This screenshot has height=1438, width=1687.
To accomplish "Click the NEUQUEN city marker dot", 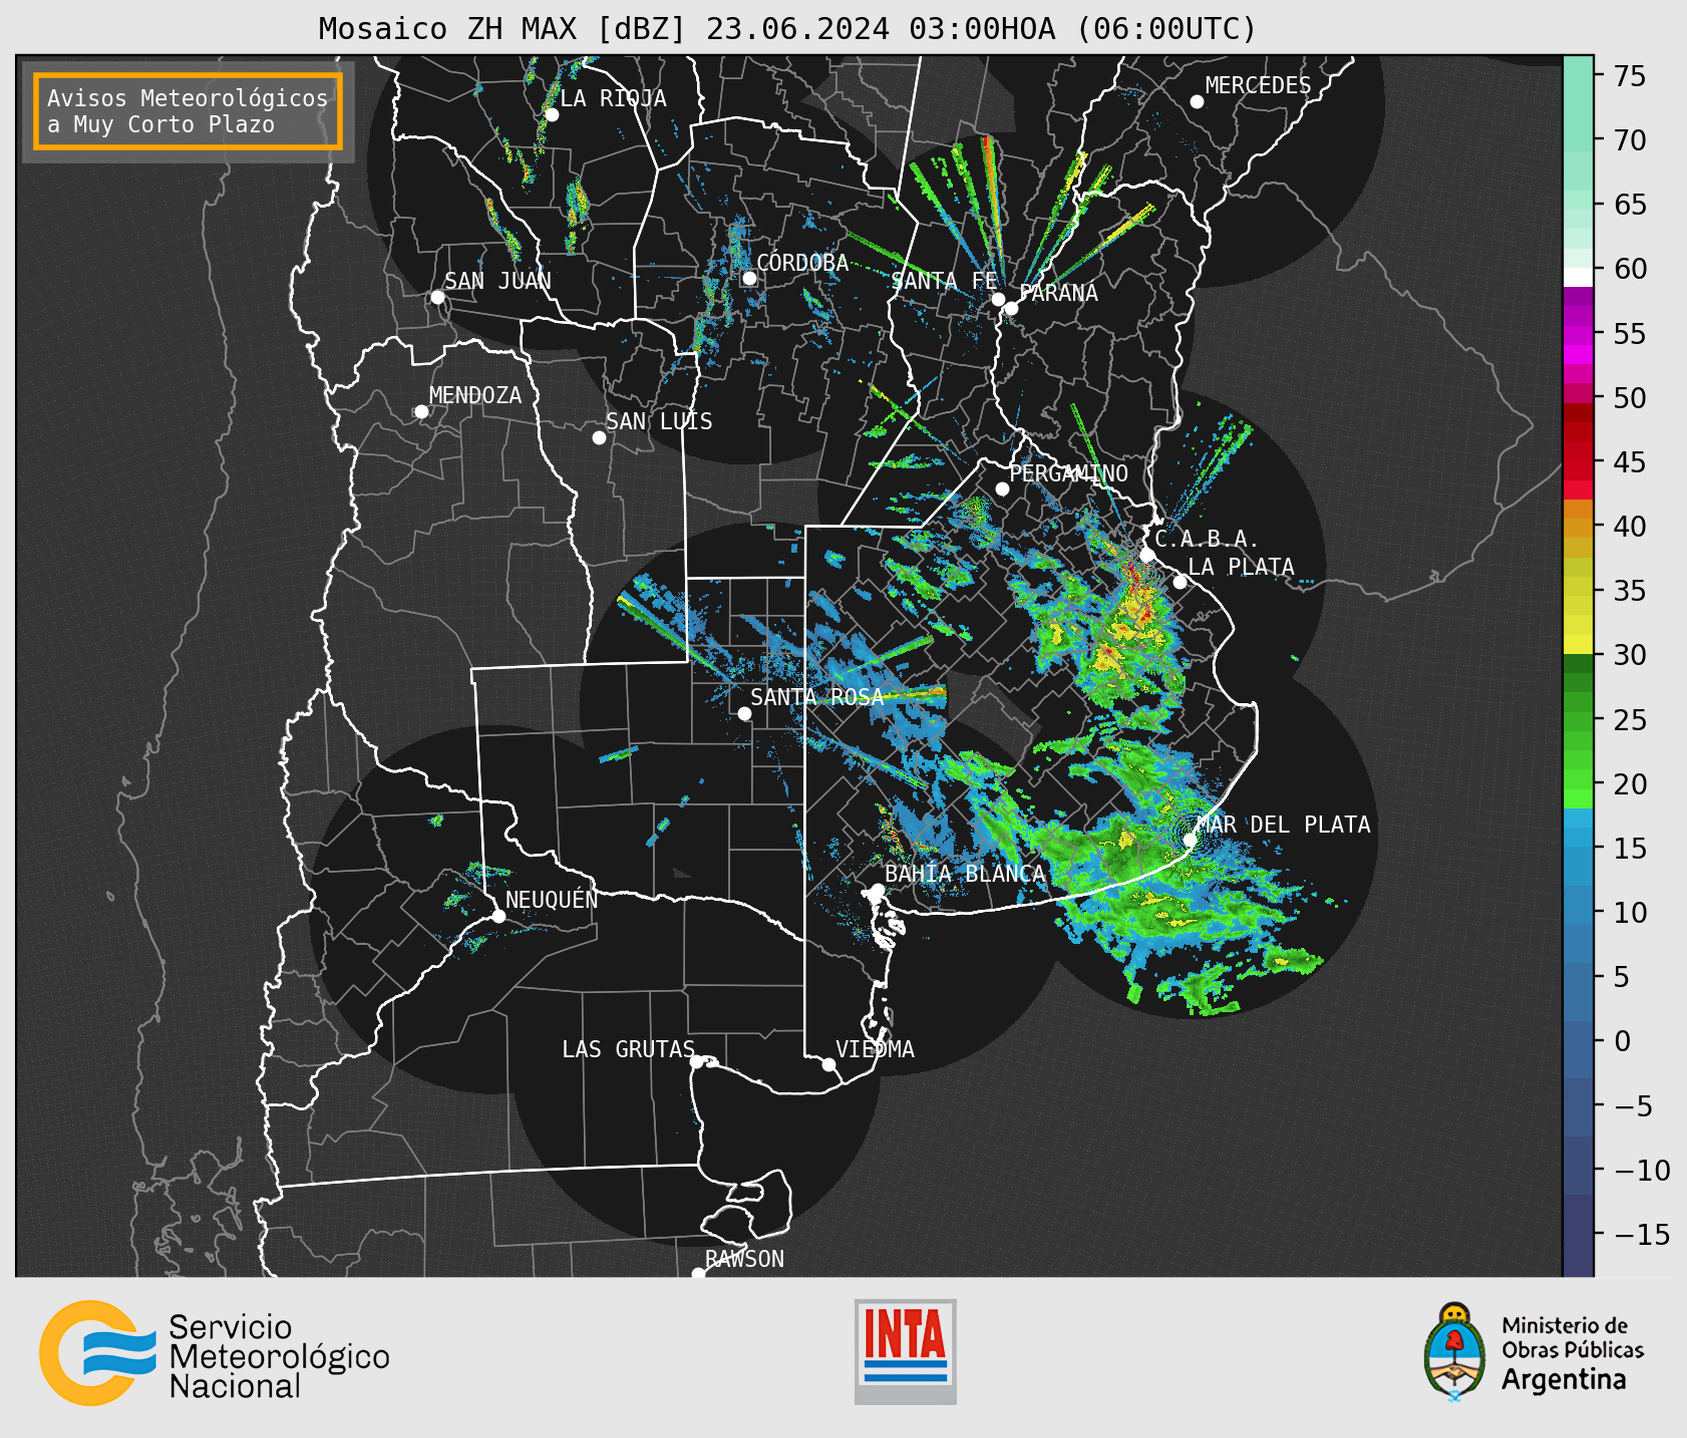I will click(x=498, y=916).
